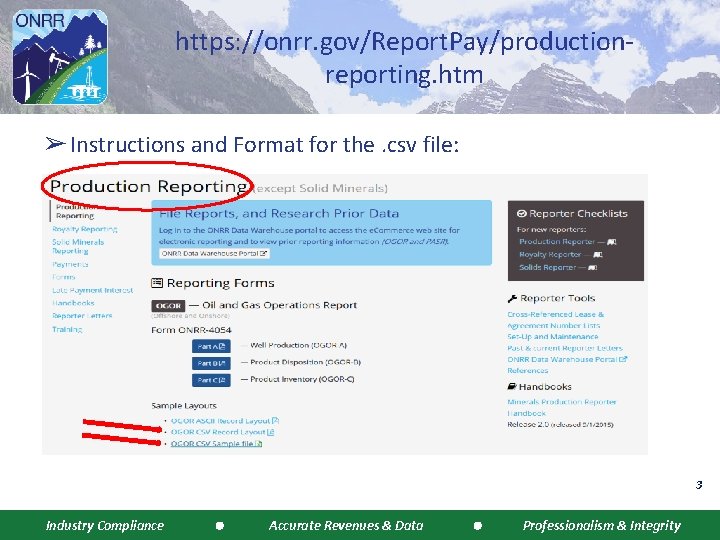This screenshot has height=540, width=720.
Task: Click 'File Reports, and Research Prior Data' heading
Action: click(279, 214)
